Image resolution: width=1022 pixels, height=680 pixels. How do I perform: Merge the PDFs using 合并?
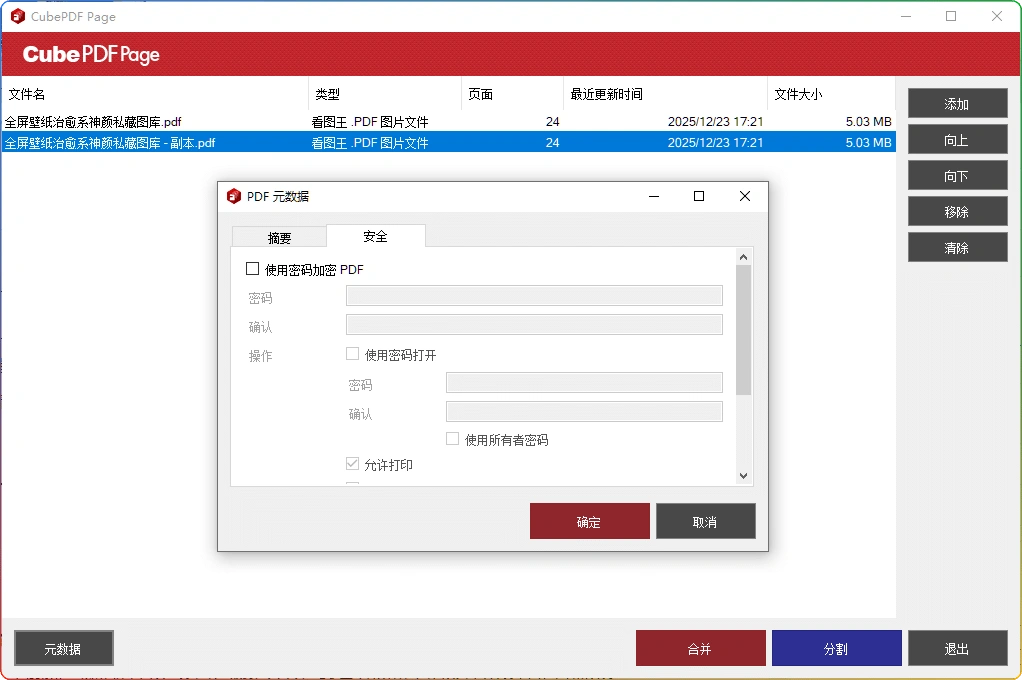tap(700, 648)
